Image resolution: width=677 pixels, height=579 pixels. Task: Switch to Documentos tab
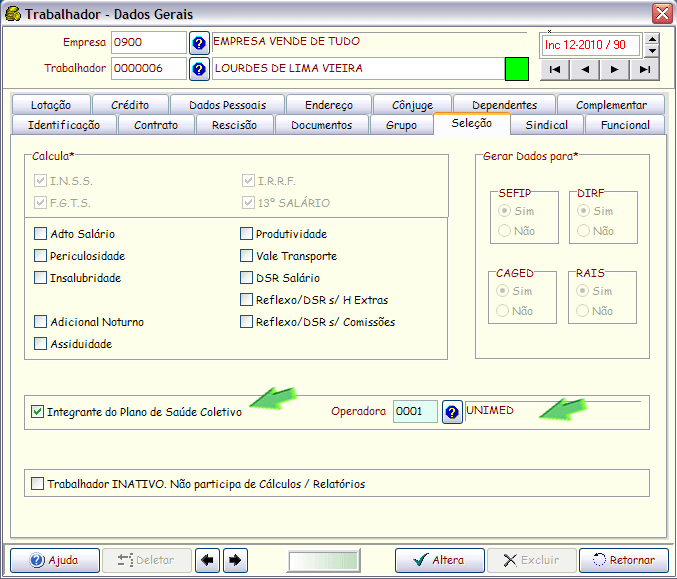(x=322, y=125)
